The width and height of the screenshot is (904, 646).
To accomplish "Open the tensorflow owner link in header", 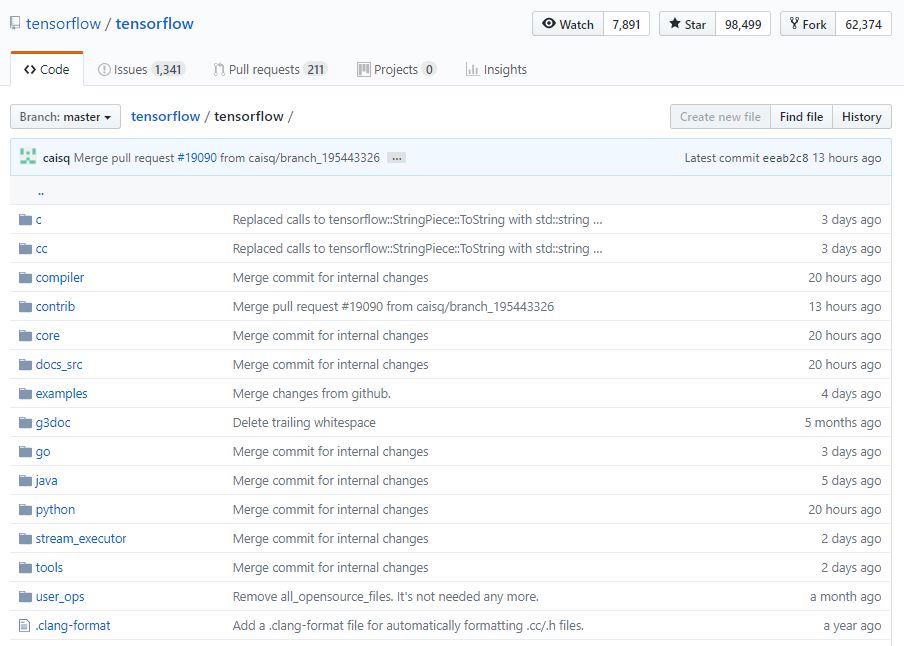I will click(x=63, y=24).
